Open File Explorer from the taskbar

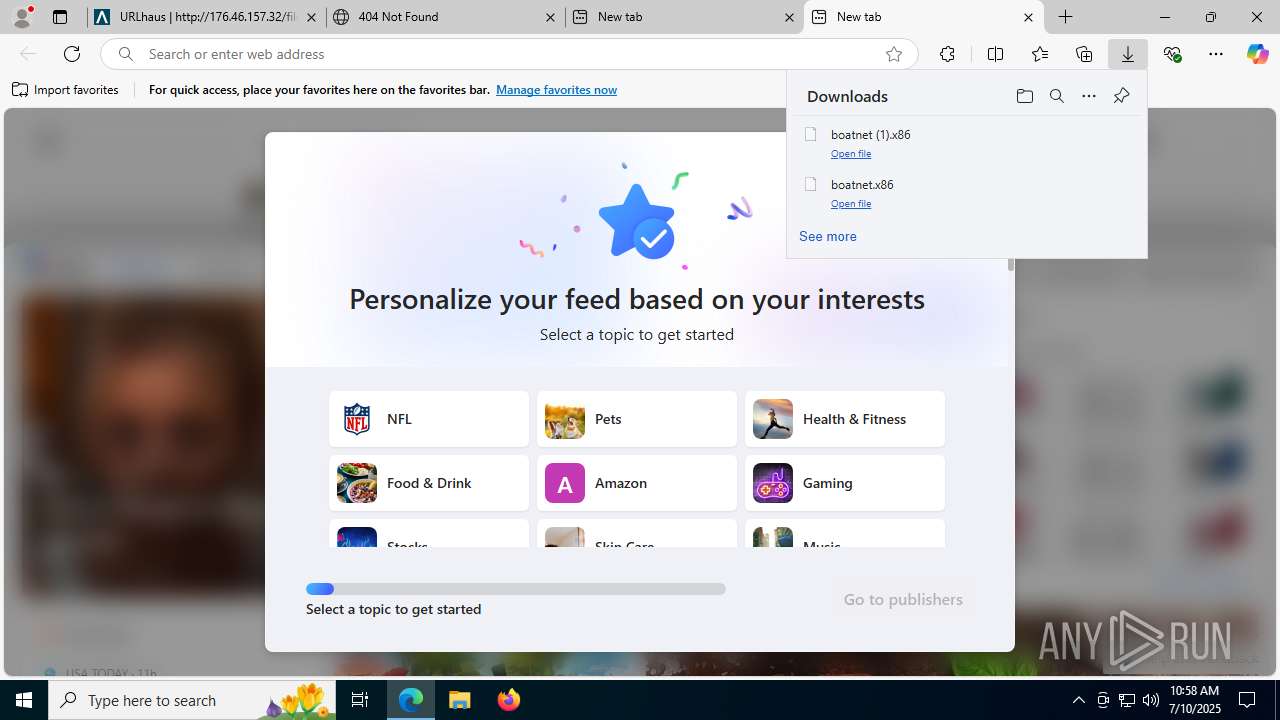coord(460,700)
